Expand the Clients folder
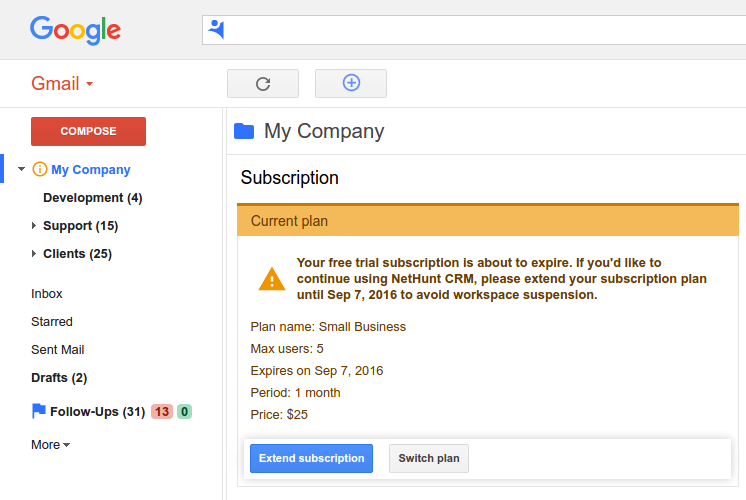Image resolution: width=746 pixels, height=500 pixels. point(34,254)
